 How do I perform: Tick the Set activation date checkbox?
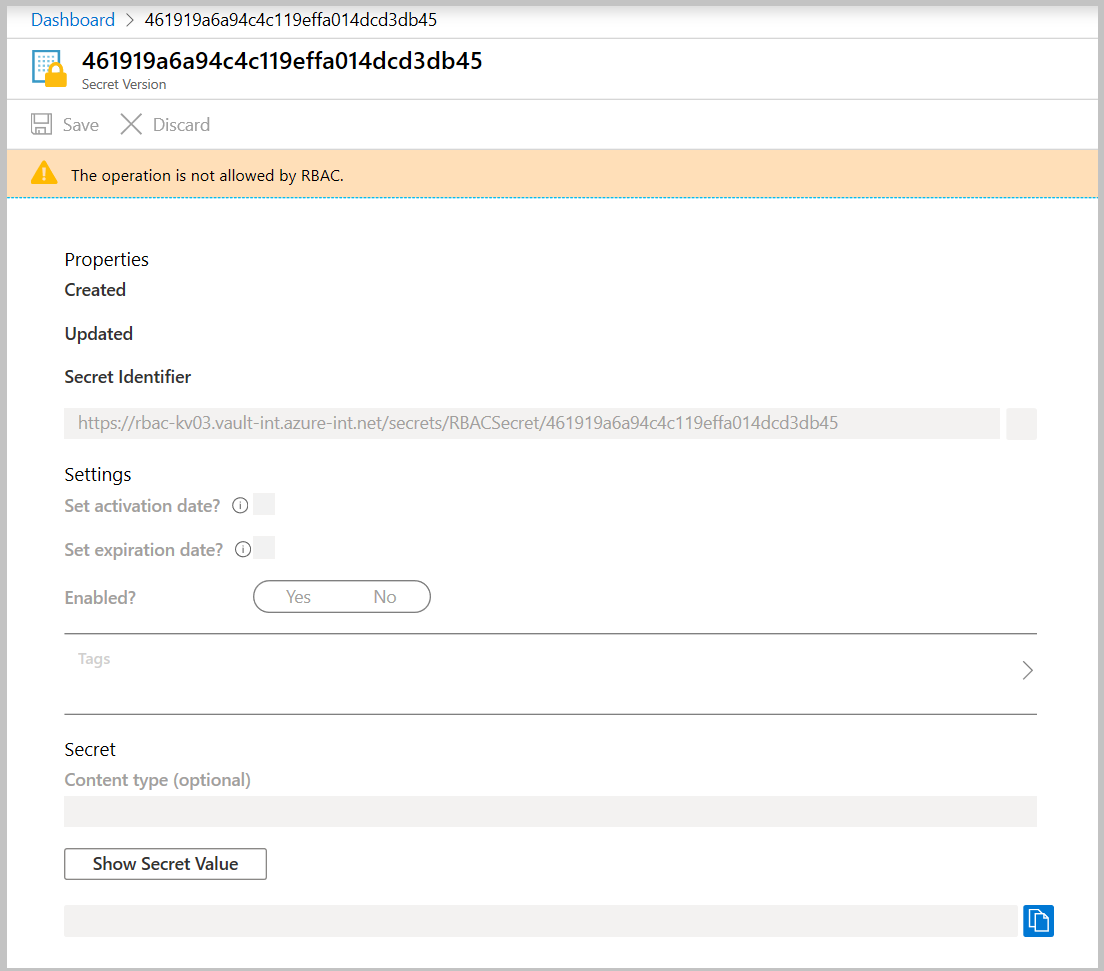(x=264, y=504)
